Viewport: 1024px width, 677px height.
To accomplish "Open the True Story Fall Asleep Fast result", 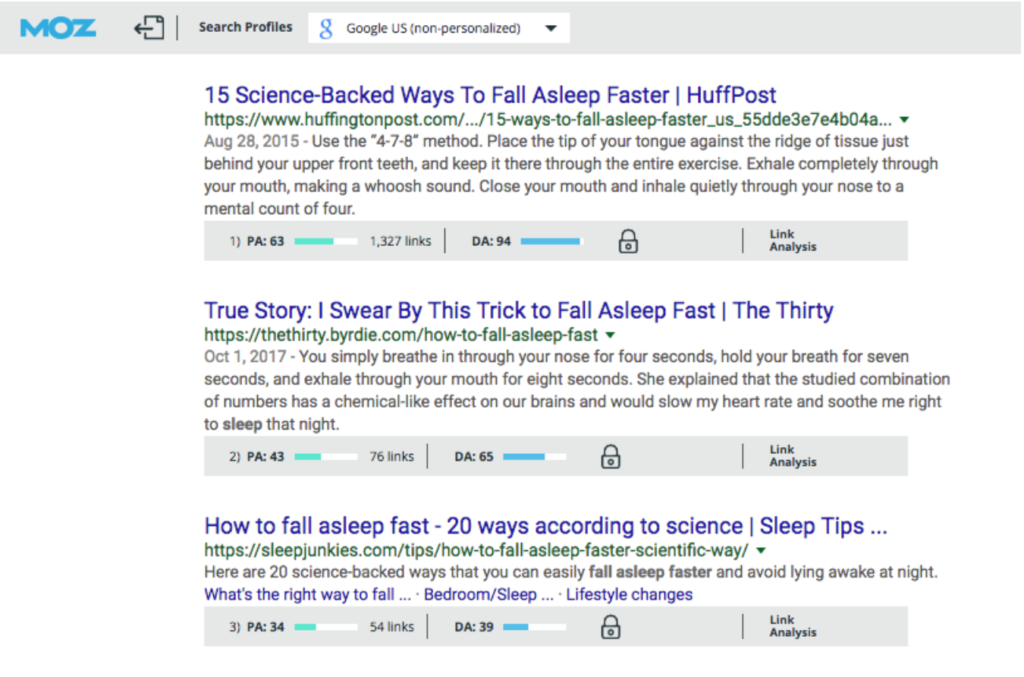I will click(x=519, y=311).
